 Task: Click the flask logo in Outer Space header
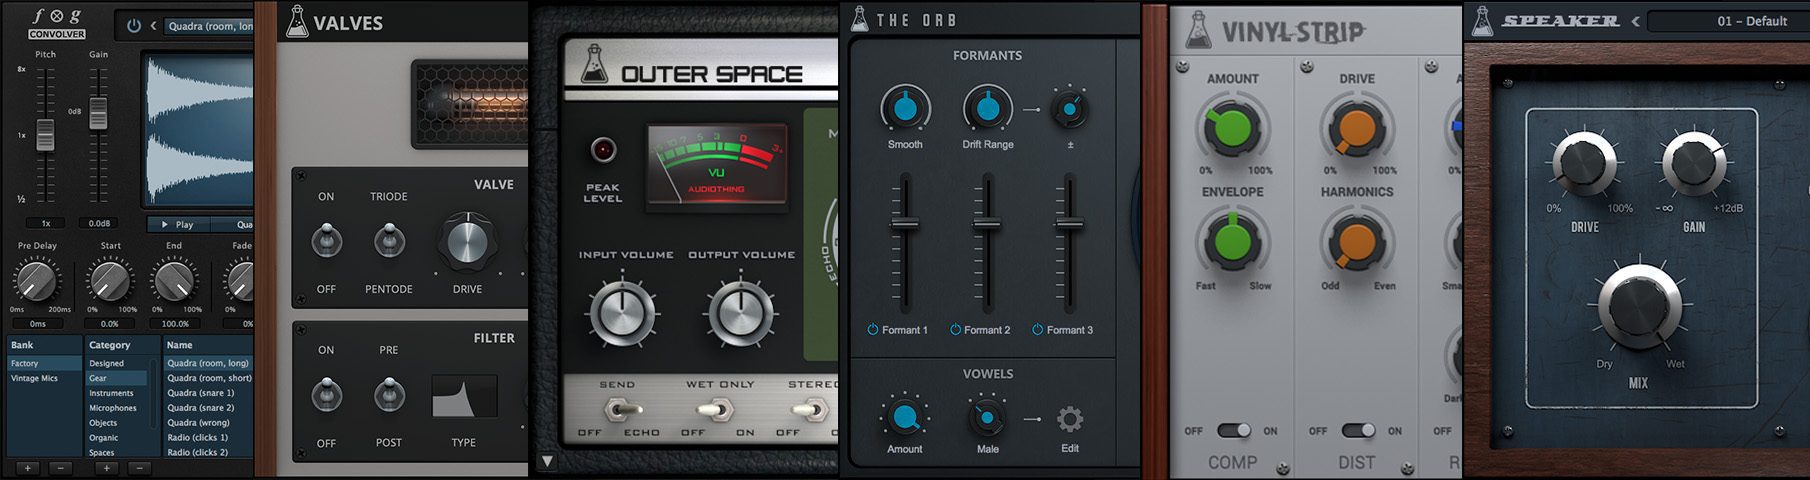click(594, 66)
